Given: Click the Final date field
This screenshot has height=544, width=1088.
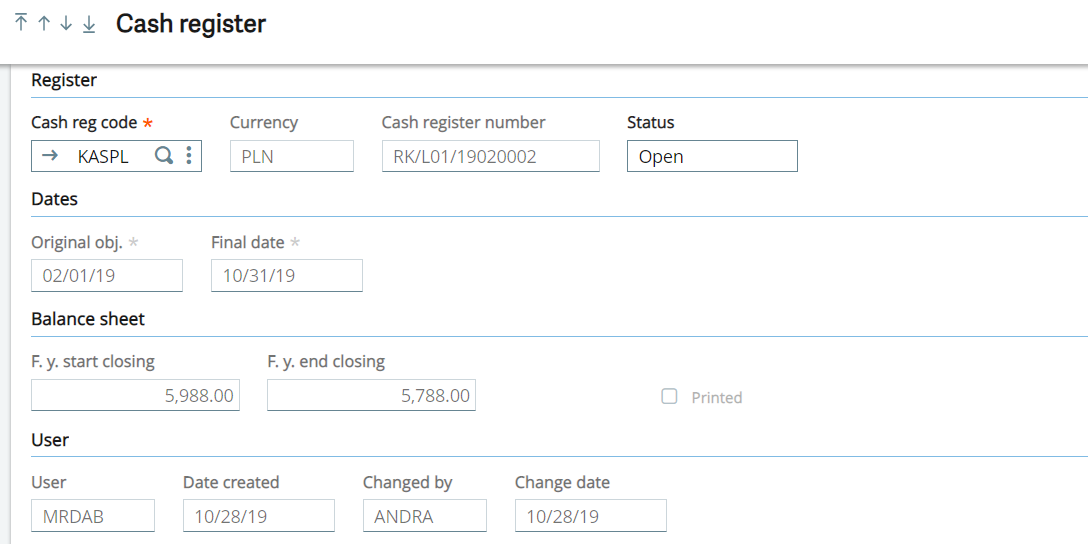Looking at the screenshot, I should tap(286, 276).
